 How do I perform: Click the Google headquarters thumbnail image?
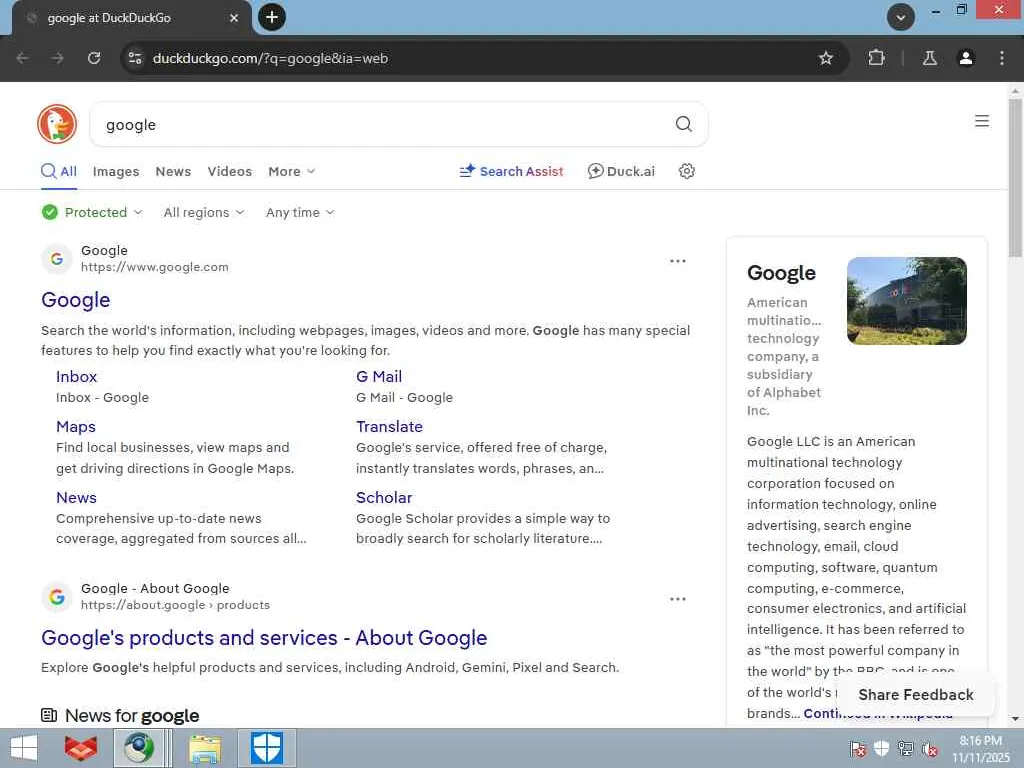[x=906, y=300]
